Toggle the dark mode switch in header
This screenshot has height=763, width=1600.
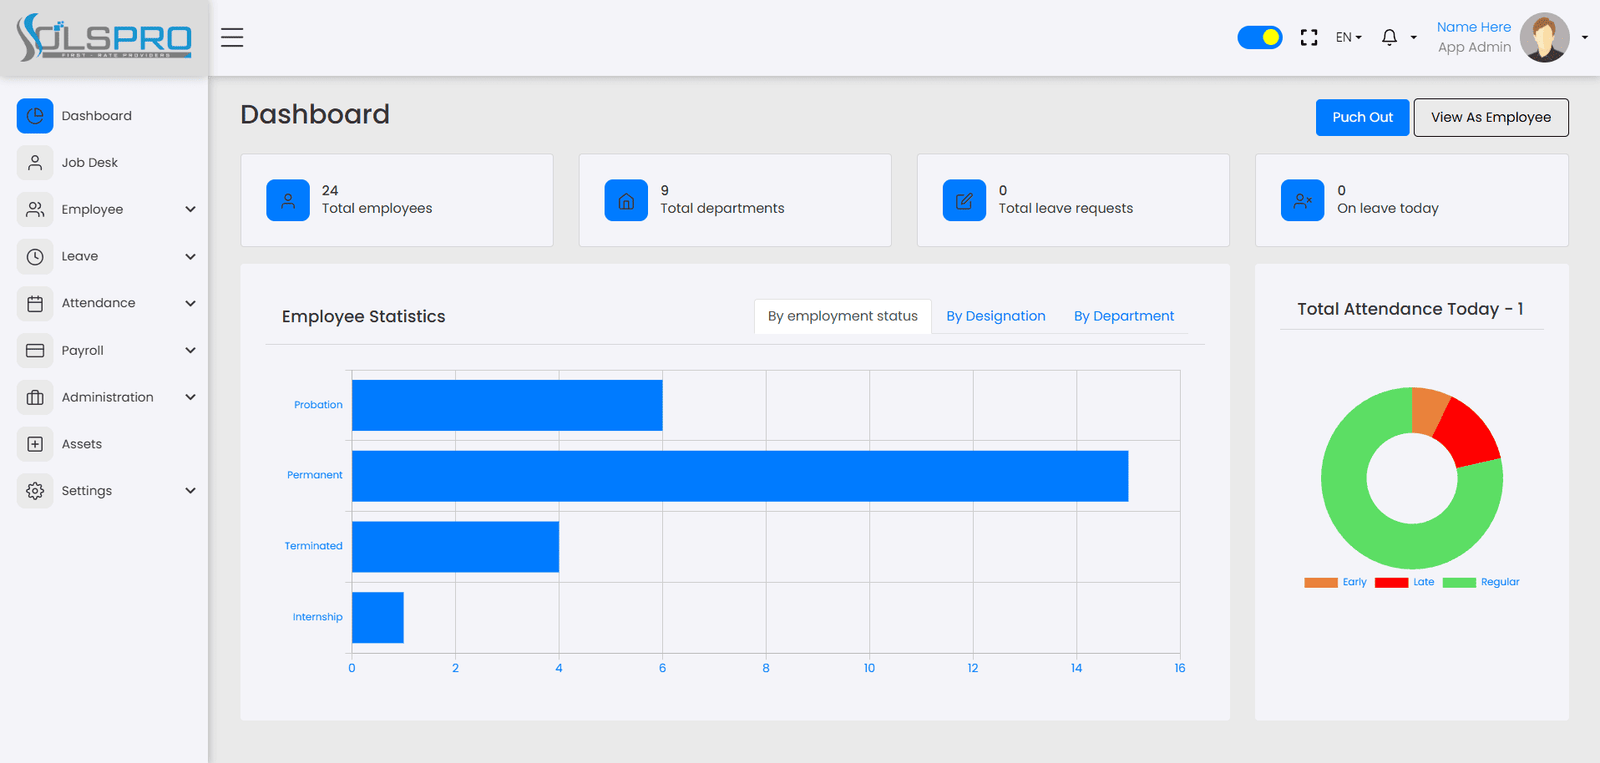point(1260,38)
